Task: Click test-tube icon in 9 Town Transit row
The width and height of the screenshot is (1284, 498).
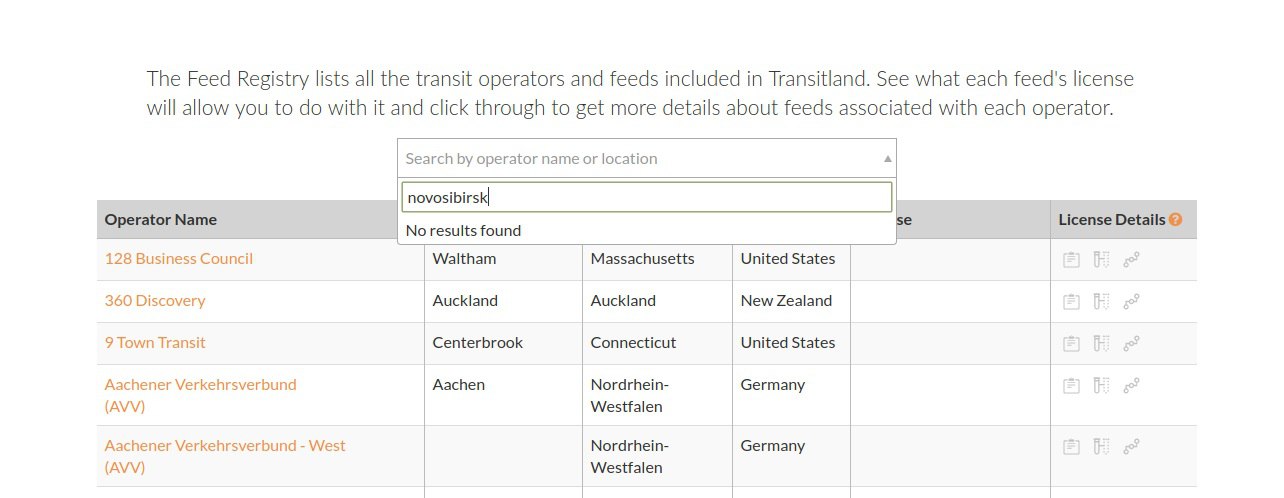Action: point(1101,343)
